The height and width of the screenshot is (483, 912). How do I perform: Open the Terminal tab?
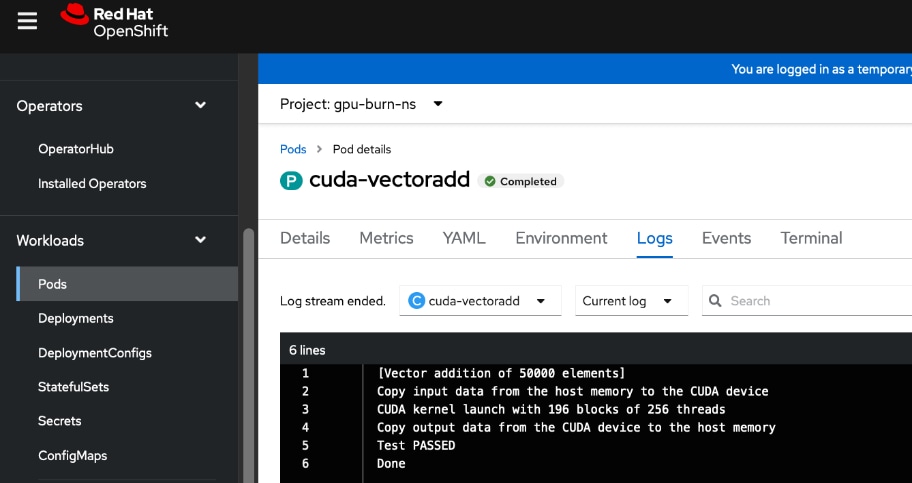[811, 238]
